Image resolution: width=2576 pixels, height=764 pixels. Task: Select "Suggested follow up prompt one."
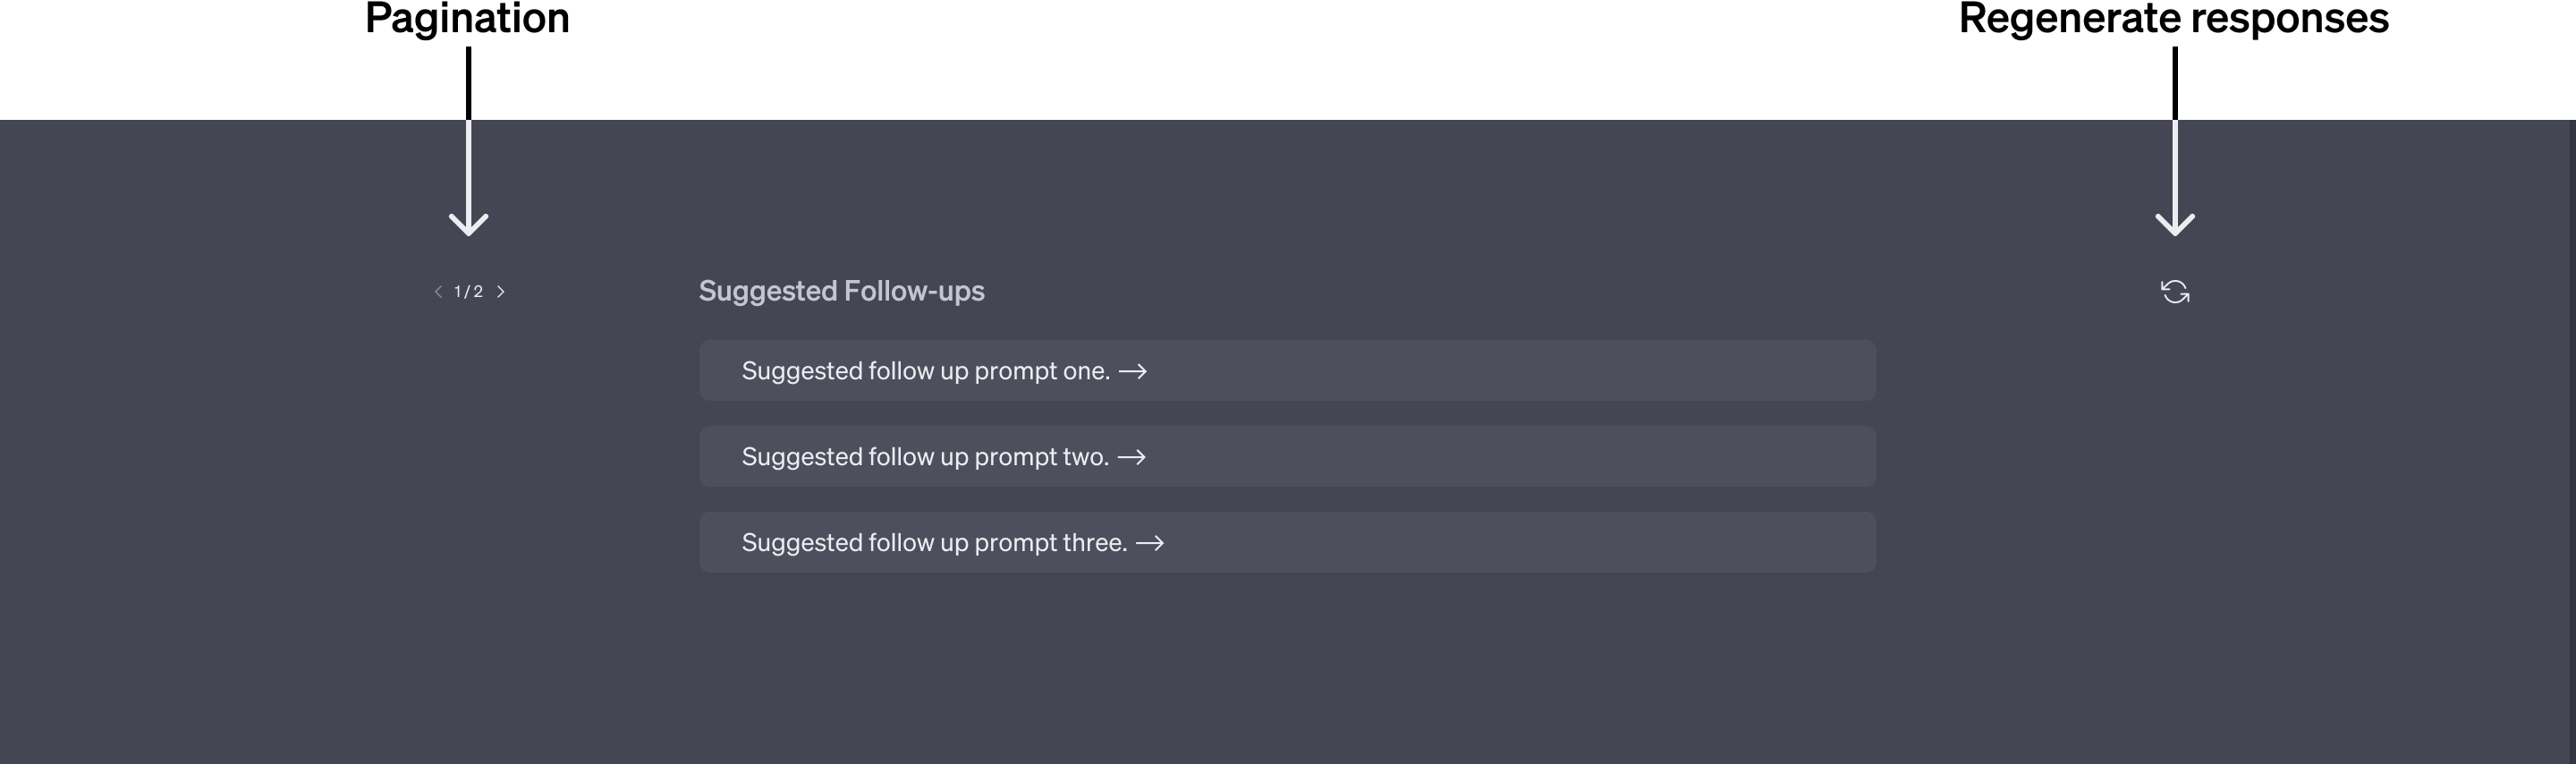925,371
